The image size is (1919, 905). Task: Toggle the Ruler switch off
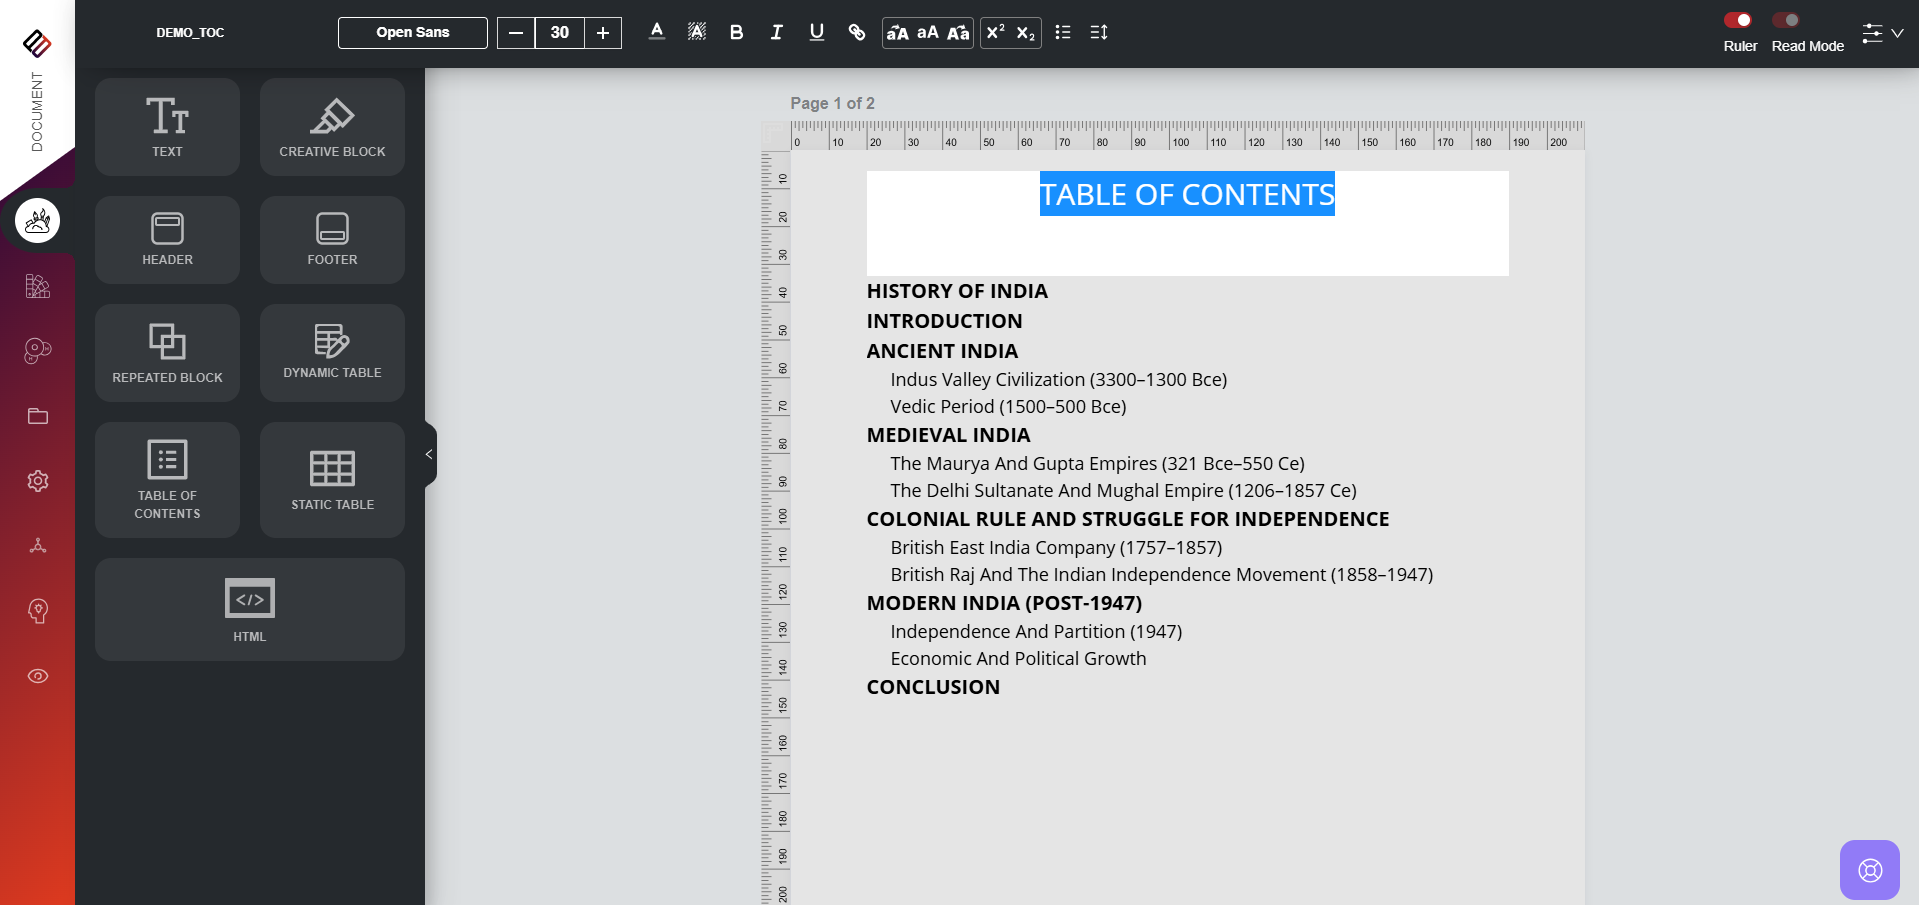pos(1739,20)
